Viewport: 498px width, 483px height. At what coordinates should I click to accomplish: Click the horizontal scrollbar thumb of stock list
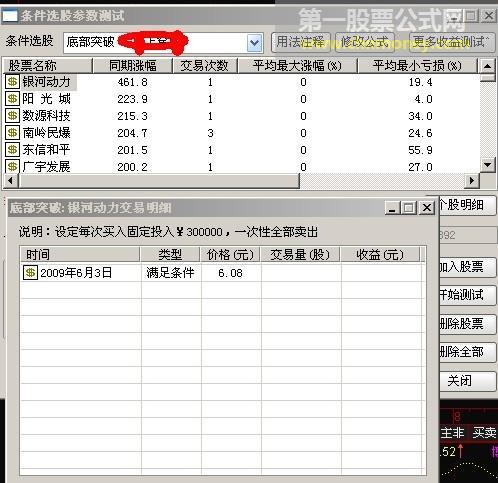point(159,181)
